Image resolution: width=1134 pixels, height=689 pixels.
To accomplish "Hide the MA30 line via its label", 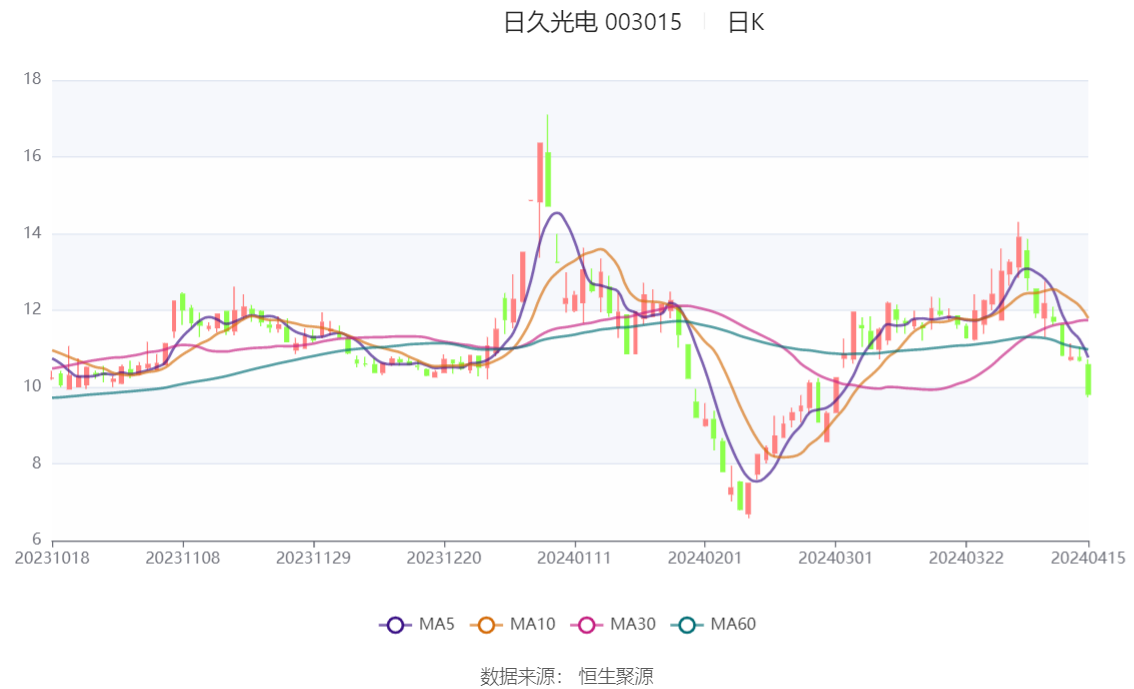I will [x=633, y=624].
